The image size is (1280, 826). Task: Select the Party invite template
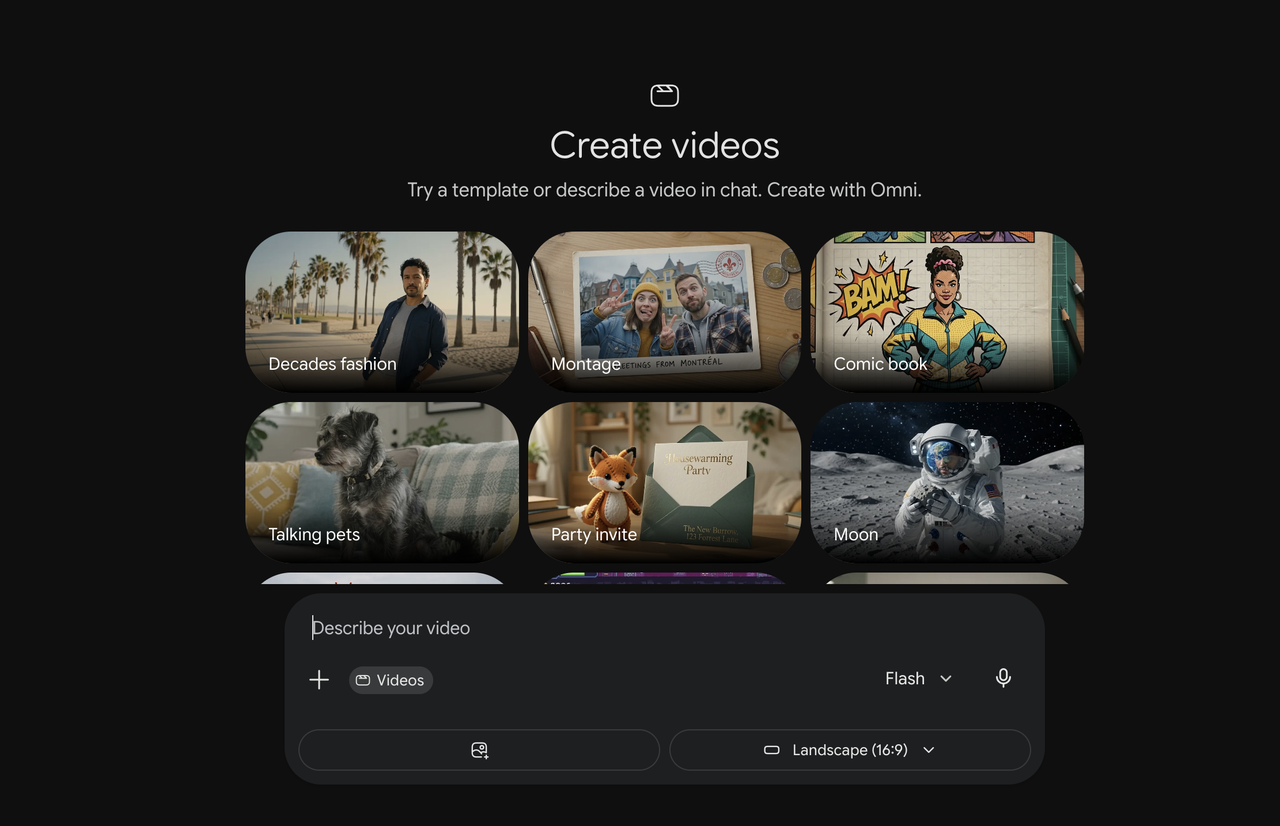point(665,482)
